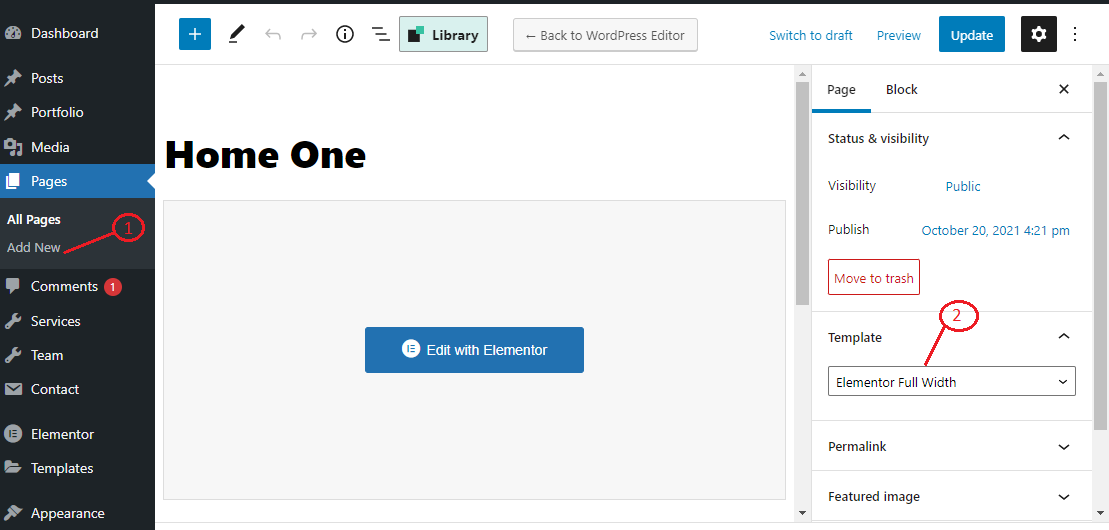Select the pencil Tools icon
Image resolution: width=1109 pixels, height=530 pixels.
tap(236, 34)
